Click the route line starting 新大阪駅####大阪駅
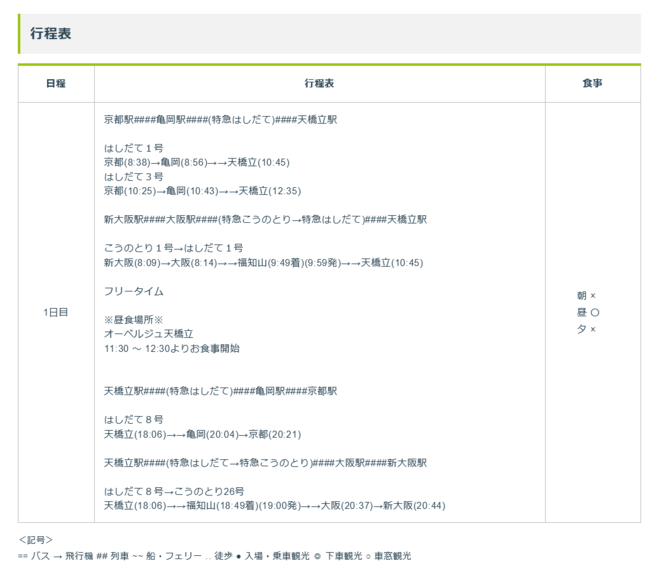This screenshot has width=650, height=568. click(265, 220)
